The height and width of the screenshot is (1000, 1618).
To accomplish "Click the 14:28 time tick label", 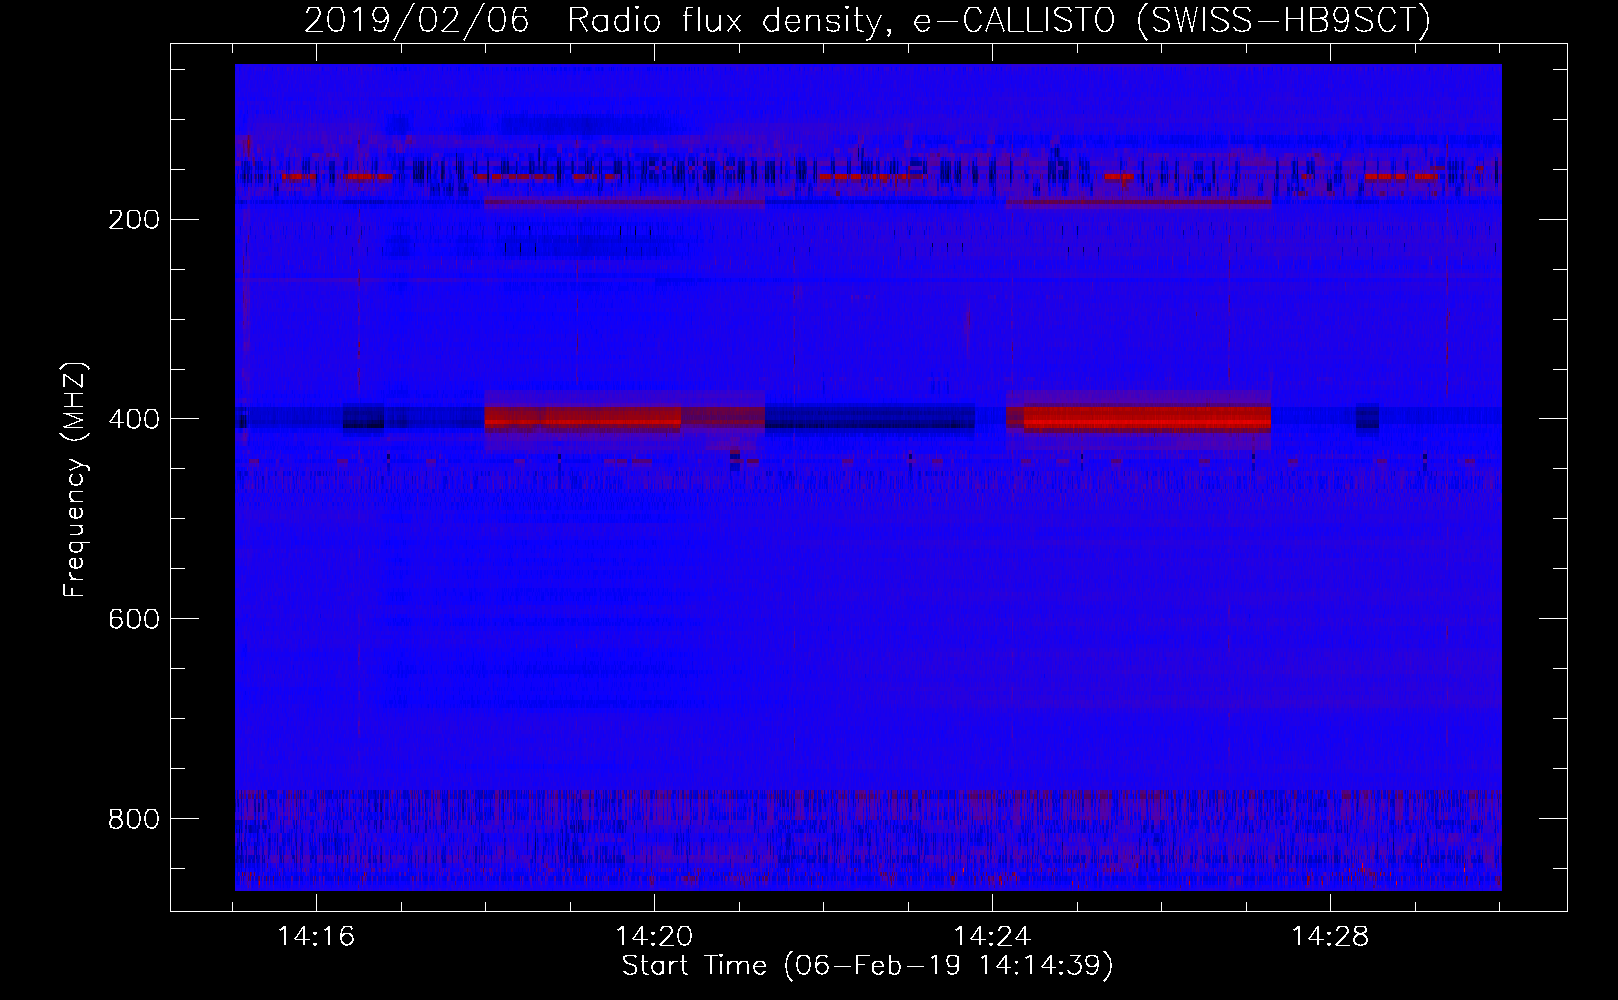I will pyautogui.click(x=1330, y=937).
